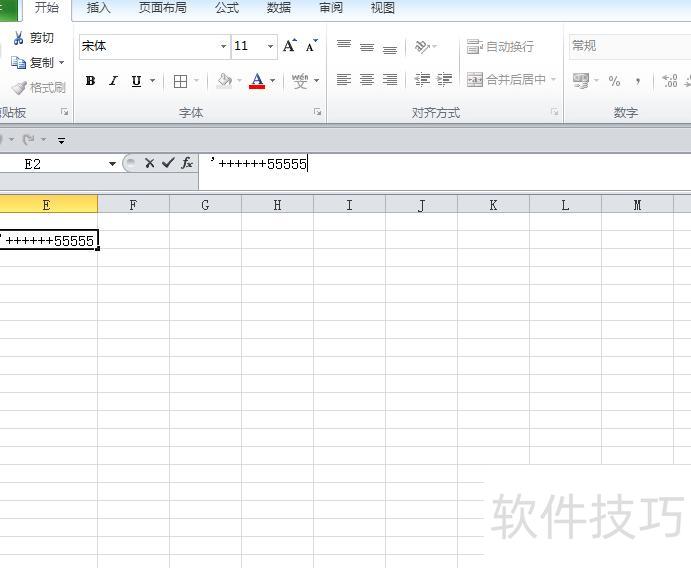Viewport: 691px width, 568px height.
Task: Apply comma style format
Action: coord(637,81)
